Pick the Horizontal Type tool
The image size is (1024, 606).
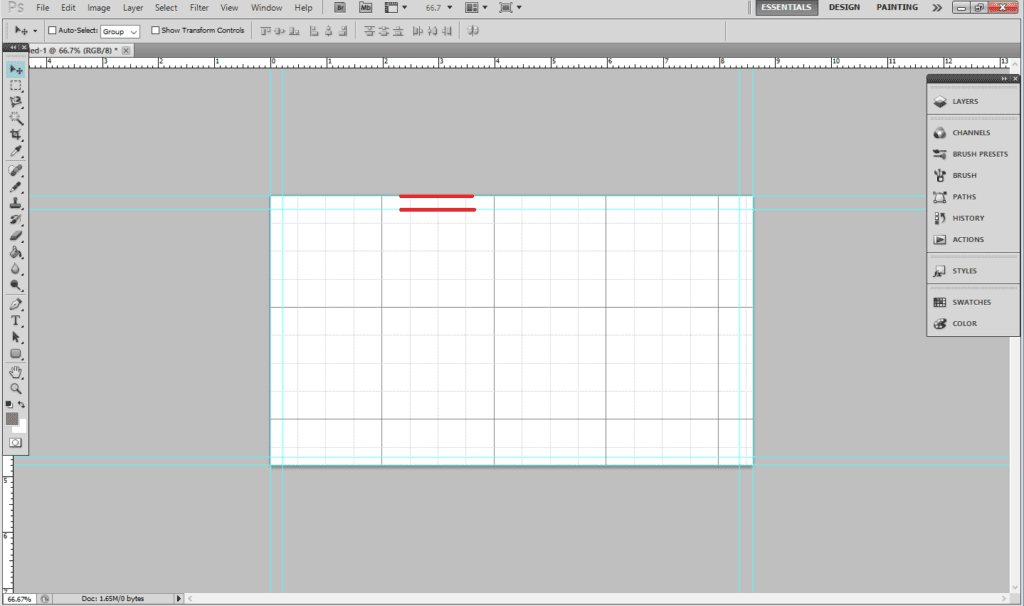16,321
